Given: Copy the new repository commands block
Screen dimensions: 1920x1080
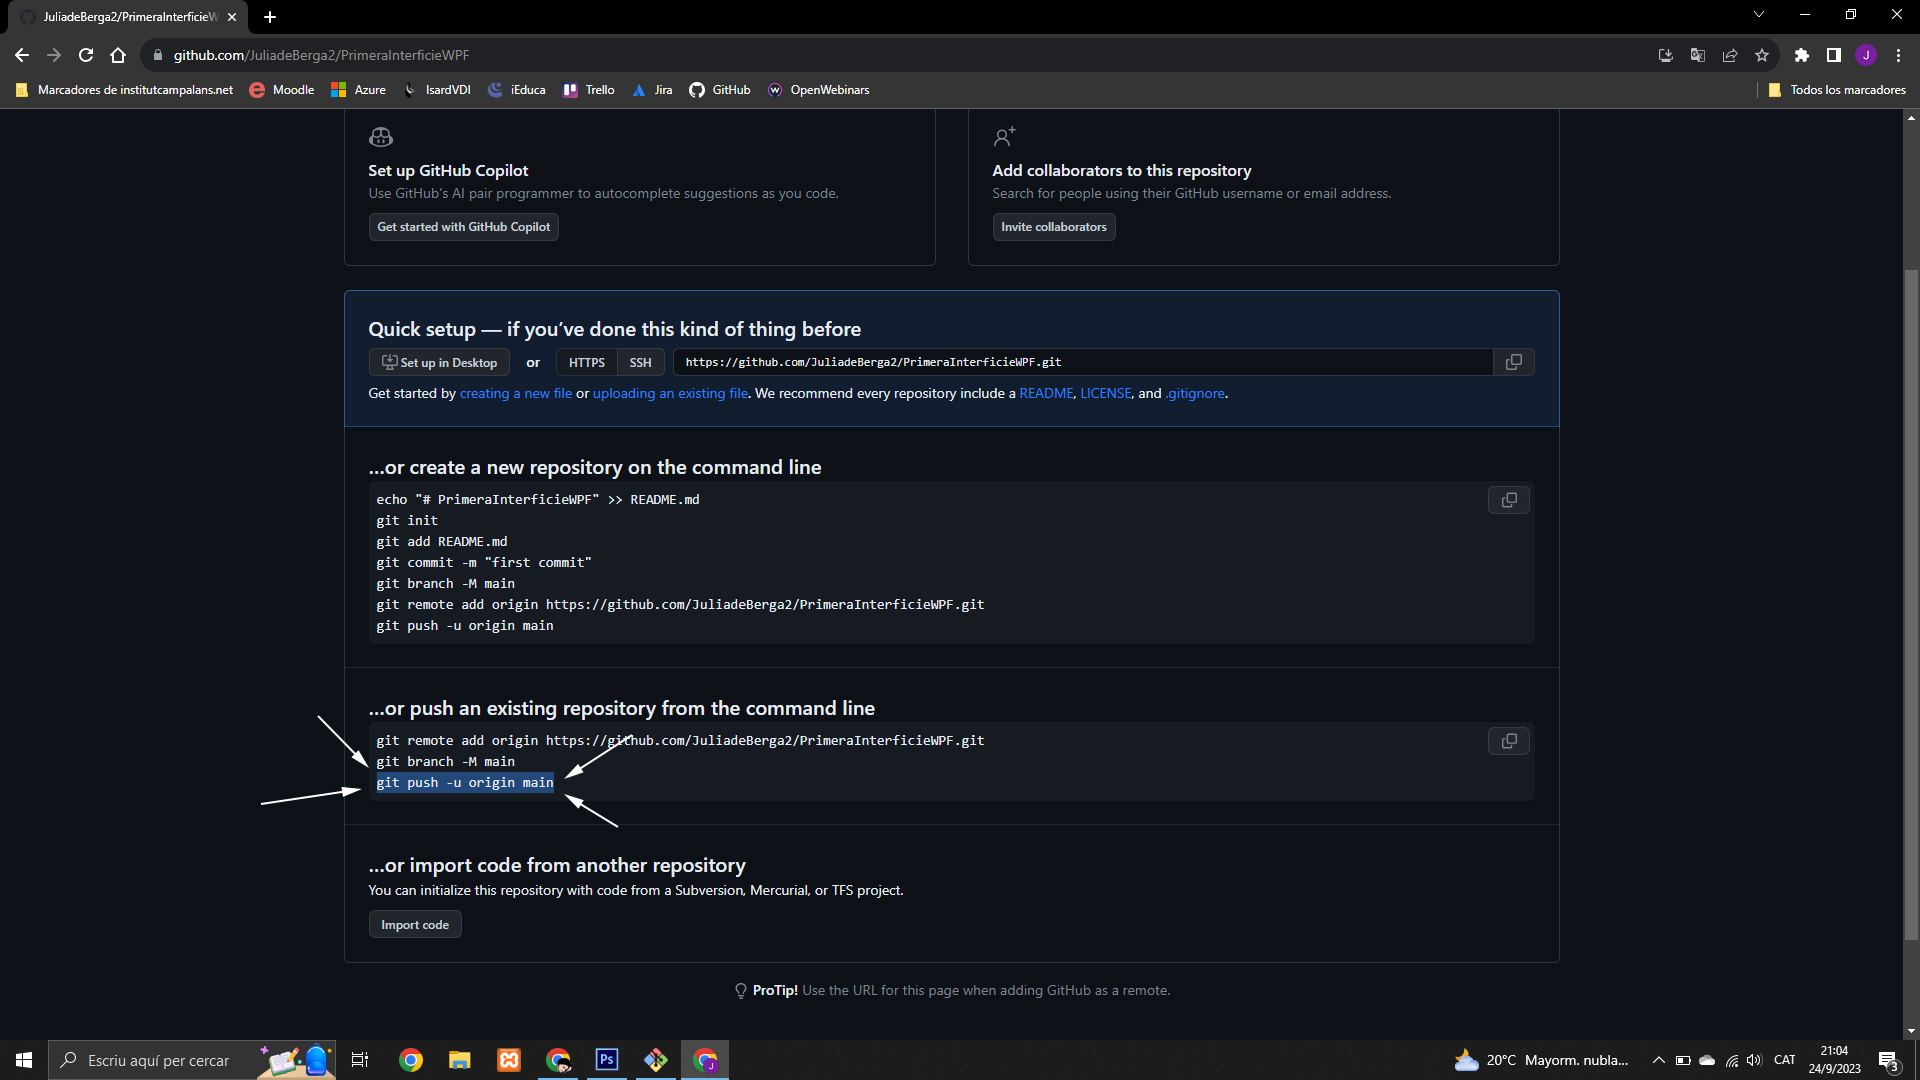Looking at the screenshot, I should pyautogui.click(x=1508, y=500).
